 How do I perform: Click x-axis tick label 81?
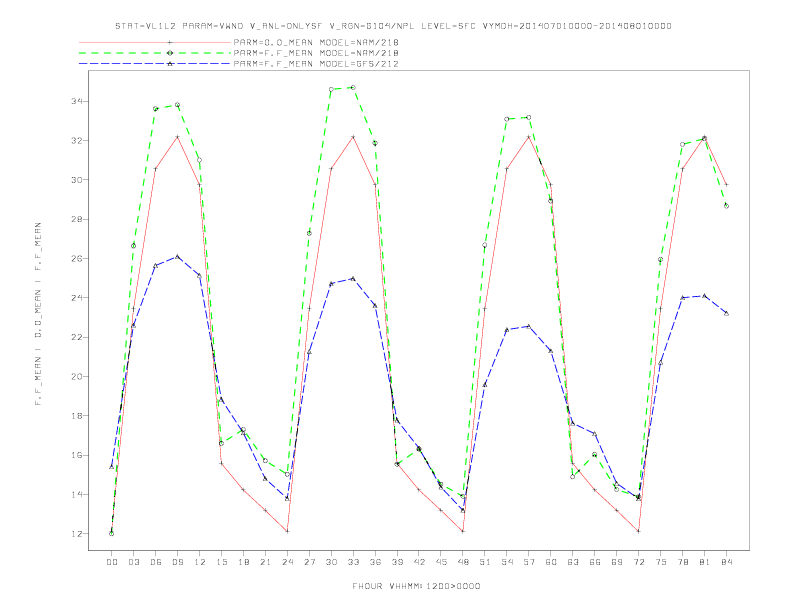[x=705, y=562]
